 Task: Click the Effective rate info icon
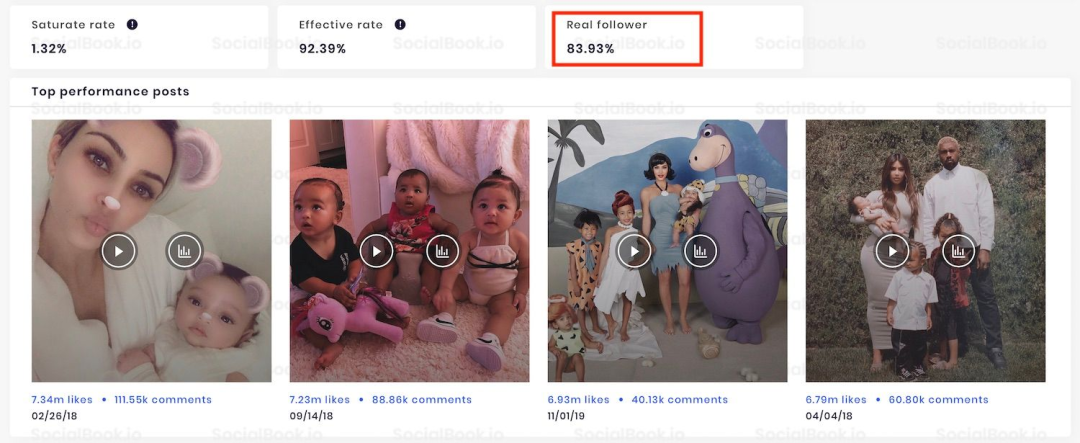(x=400, y=24)
